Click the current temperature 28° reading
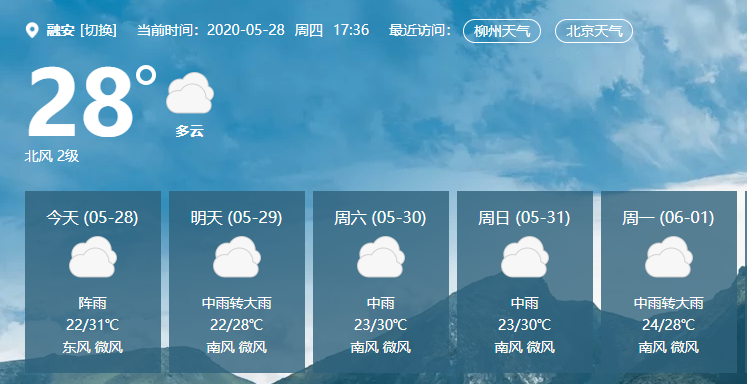 (x=91, y=102)
